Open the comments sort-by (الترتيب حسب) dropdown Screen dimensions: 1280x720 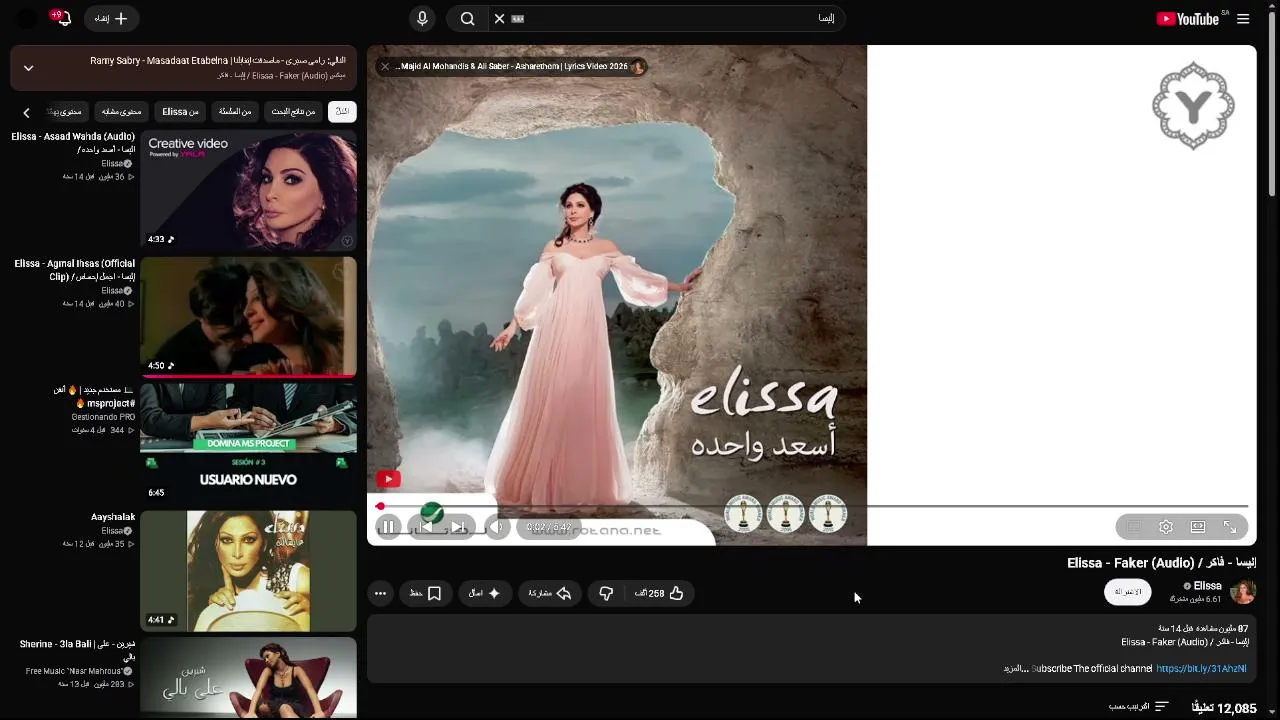[1139, 707]
